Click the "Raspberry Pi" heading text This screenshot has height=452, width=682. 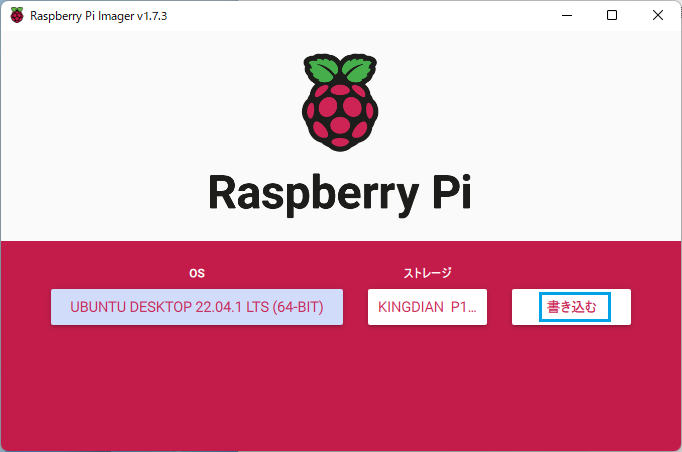point(340,194)
